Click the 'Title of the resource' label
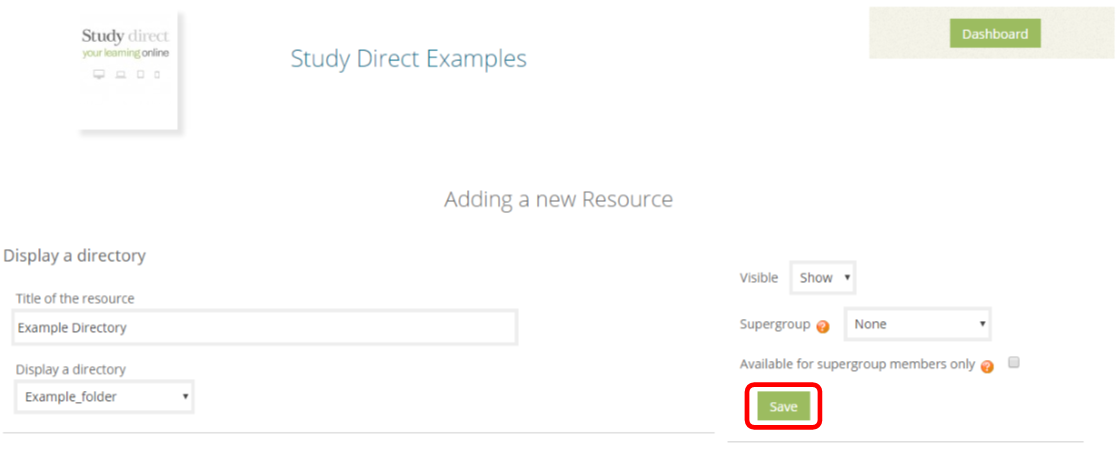The image size is (1117, 463). (75, 298)
